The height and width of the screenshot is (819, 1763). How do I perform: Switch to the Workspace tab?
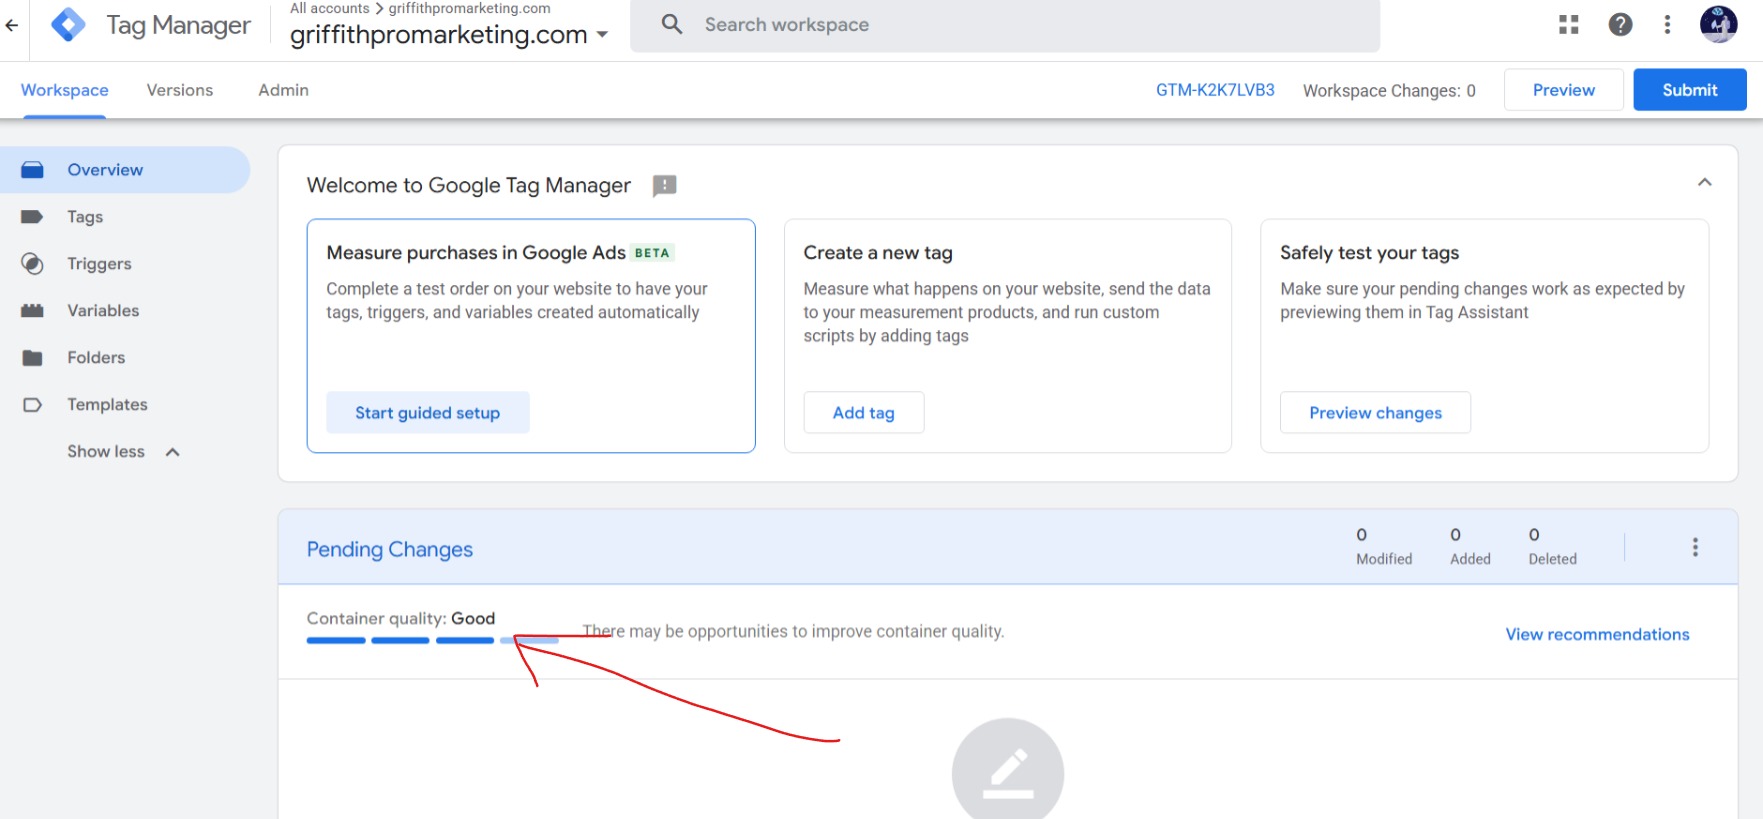click(65, 90)
